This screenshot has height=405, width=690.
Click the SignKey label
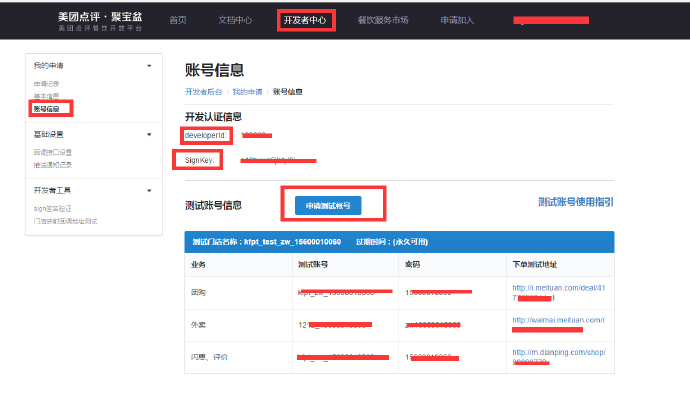tap(199, 160)
